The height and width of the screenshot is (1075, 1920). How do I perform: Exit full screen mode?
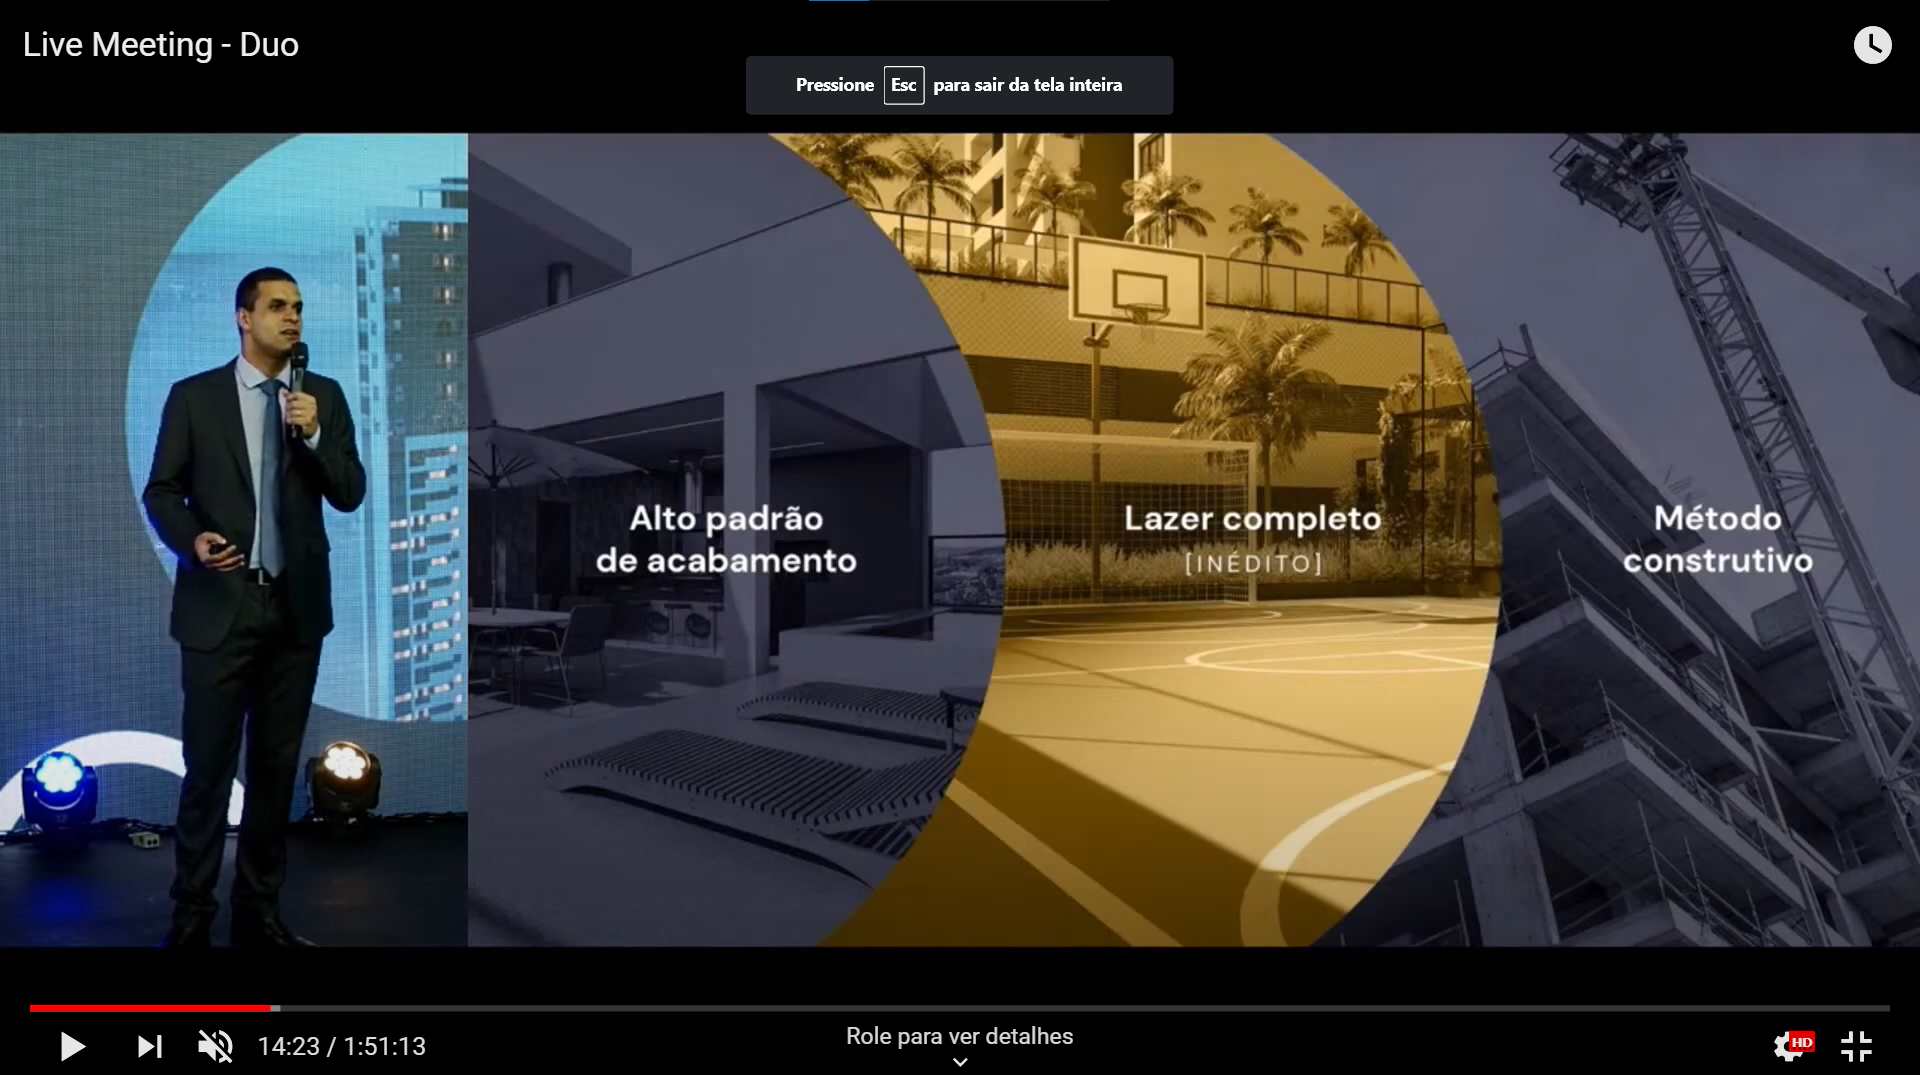1856,1046
